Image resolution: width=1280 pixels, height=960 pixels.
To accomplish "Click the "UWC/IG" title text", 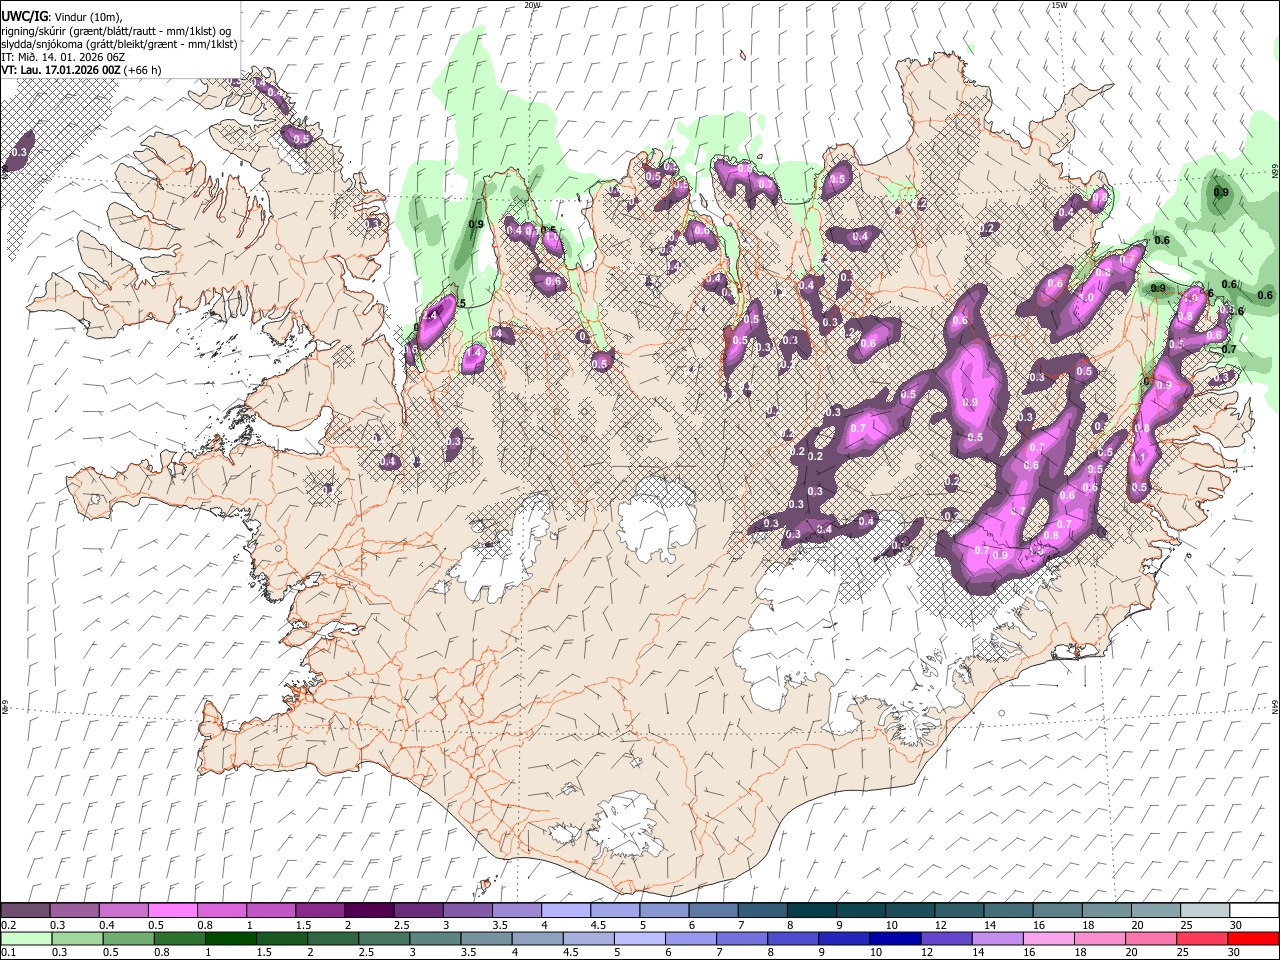I will (24, 17).
